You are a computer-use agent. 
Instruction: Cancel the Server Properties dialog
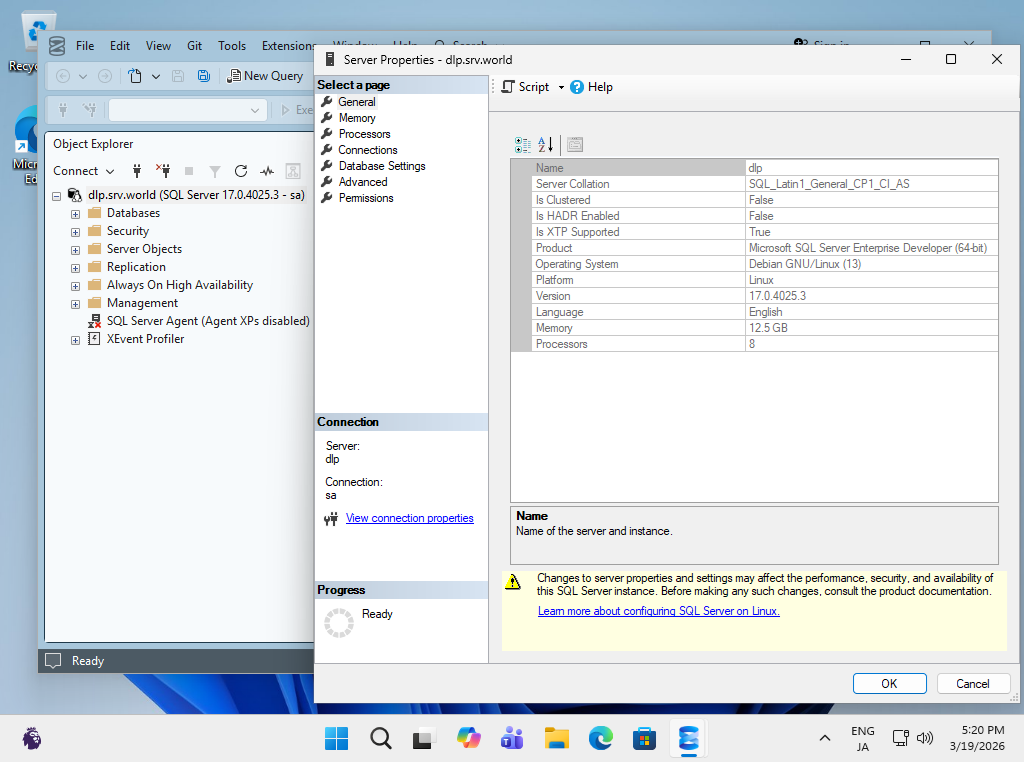(x=973, y=684)
